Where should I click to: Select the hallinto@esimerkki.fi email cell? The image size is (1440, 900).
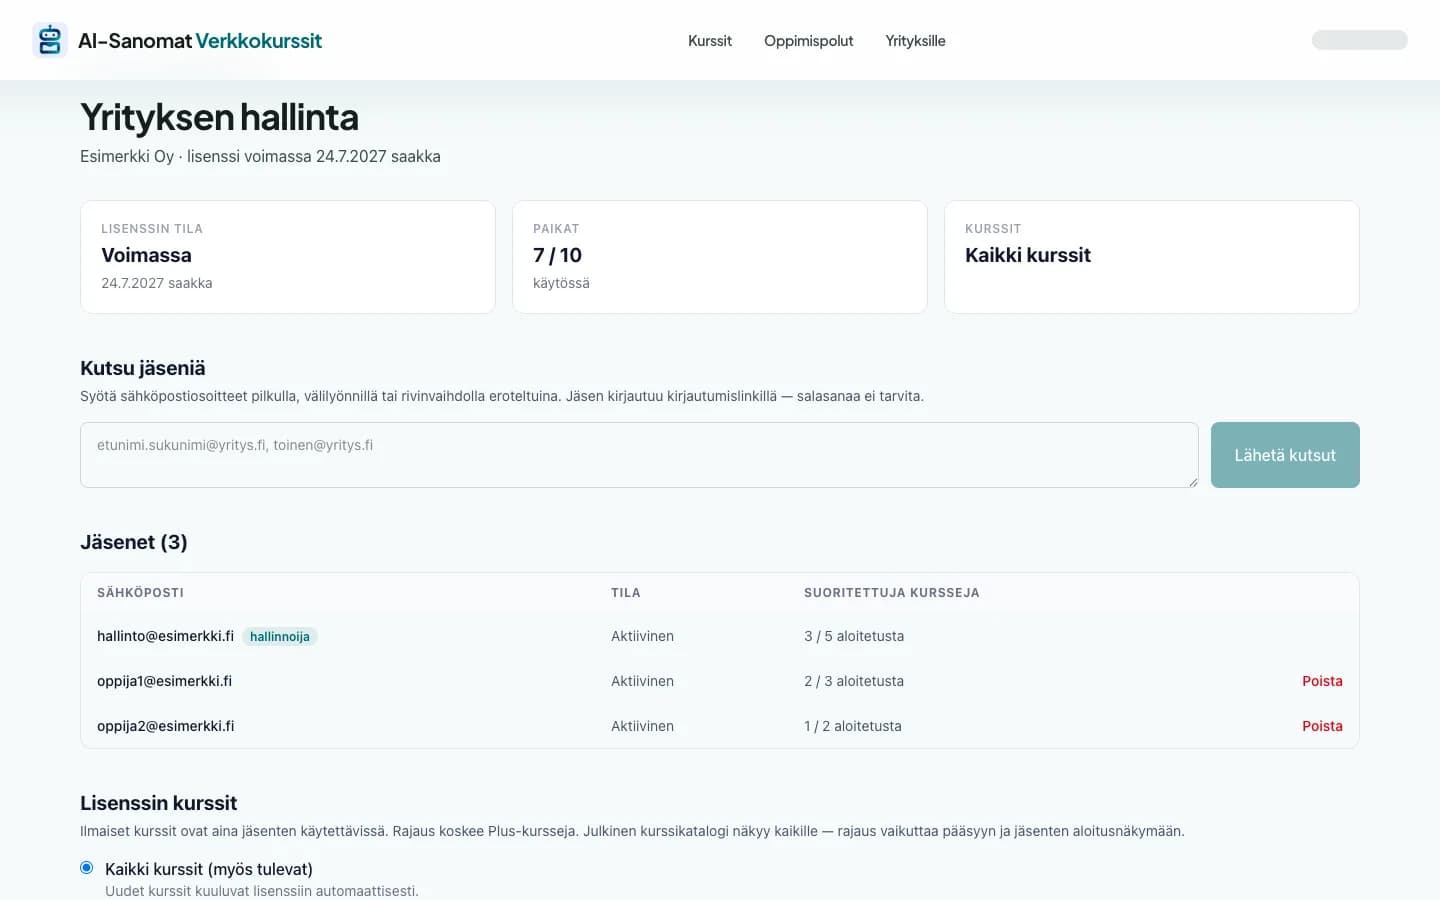[x=165, y=636]
